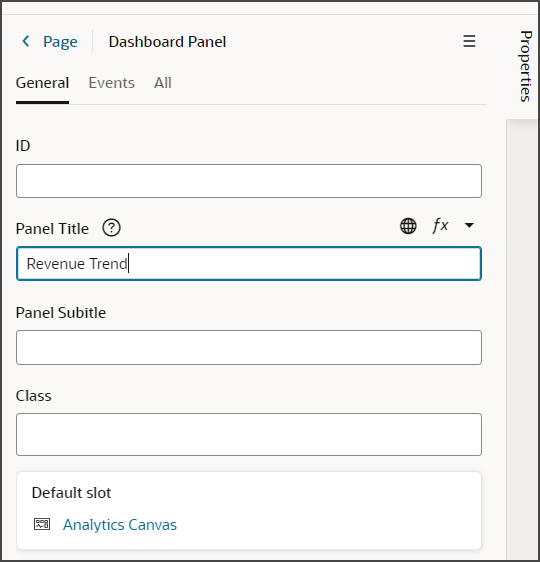
Task: Collapse the Properties vertical side tab
Action: tap(525, 66)
